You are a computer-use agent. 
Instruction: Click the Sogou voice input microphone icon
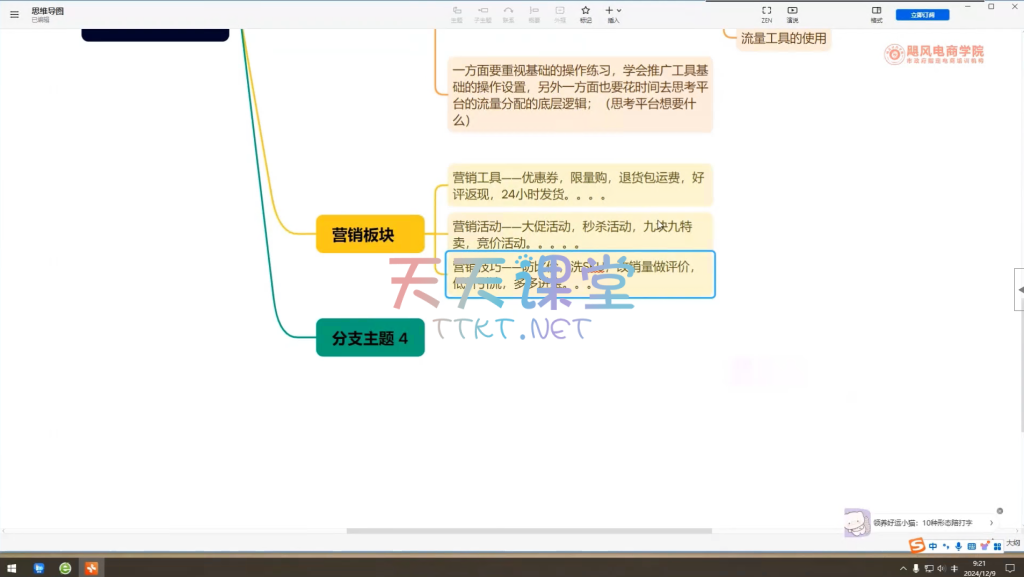(959, 546)
